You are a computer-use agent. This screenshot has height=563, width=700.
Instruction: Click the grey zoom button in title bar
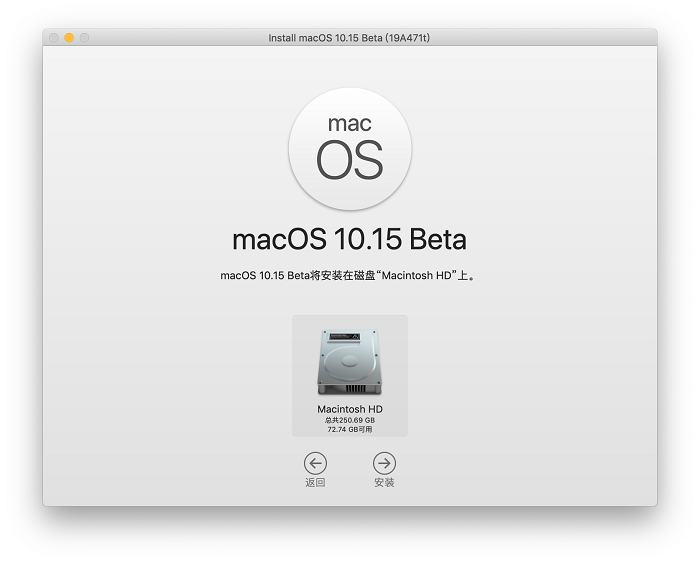85,38
